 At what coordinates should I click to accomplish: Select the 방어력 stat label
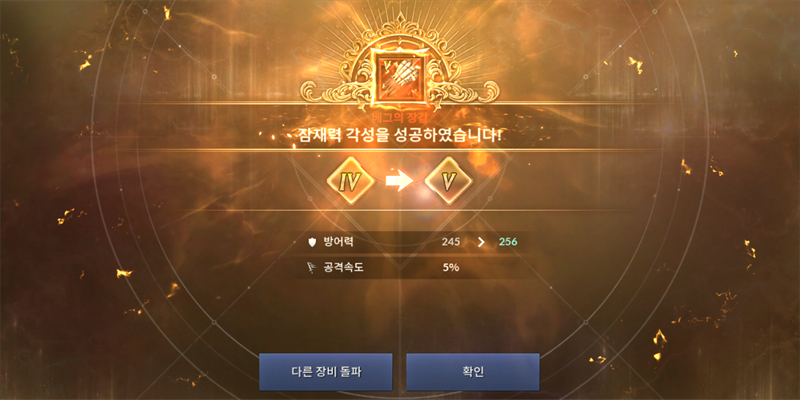click(x=338, y=242)
